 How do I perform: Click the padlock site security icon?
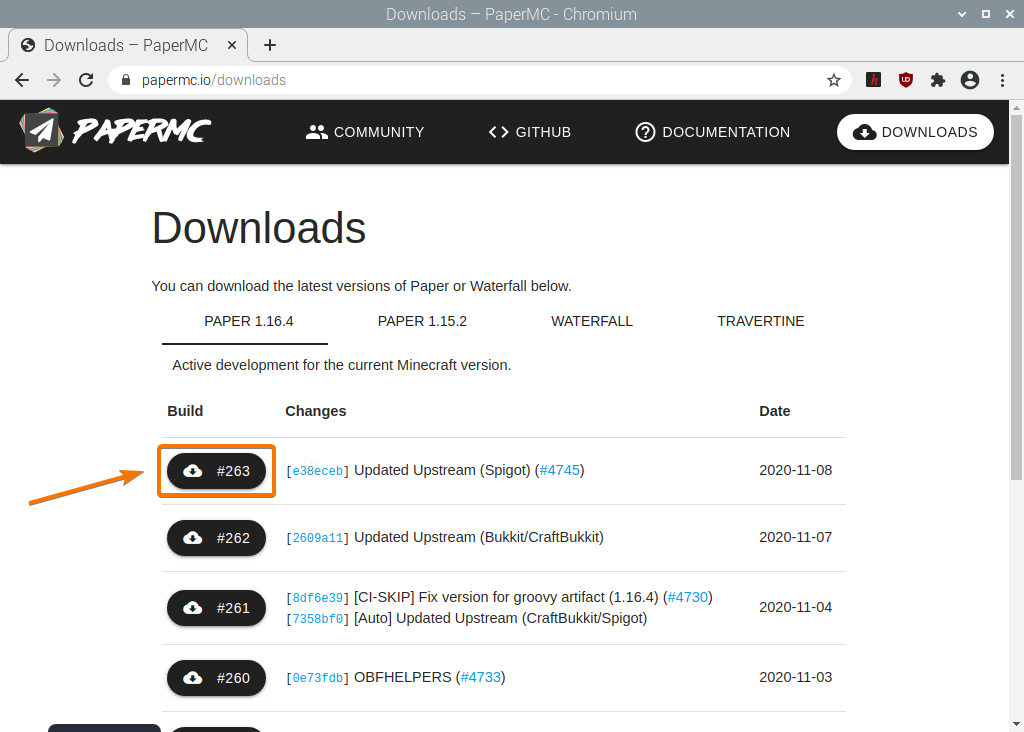click(126, 80)
